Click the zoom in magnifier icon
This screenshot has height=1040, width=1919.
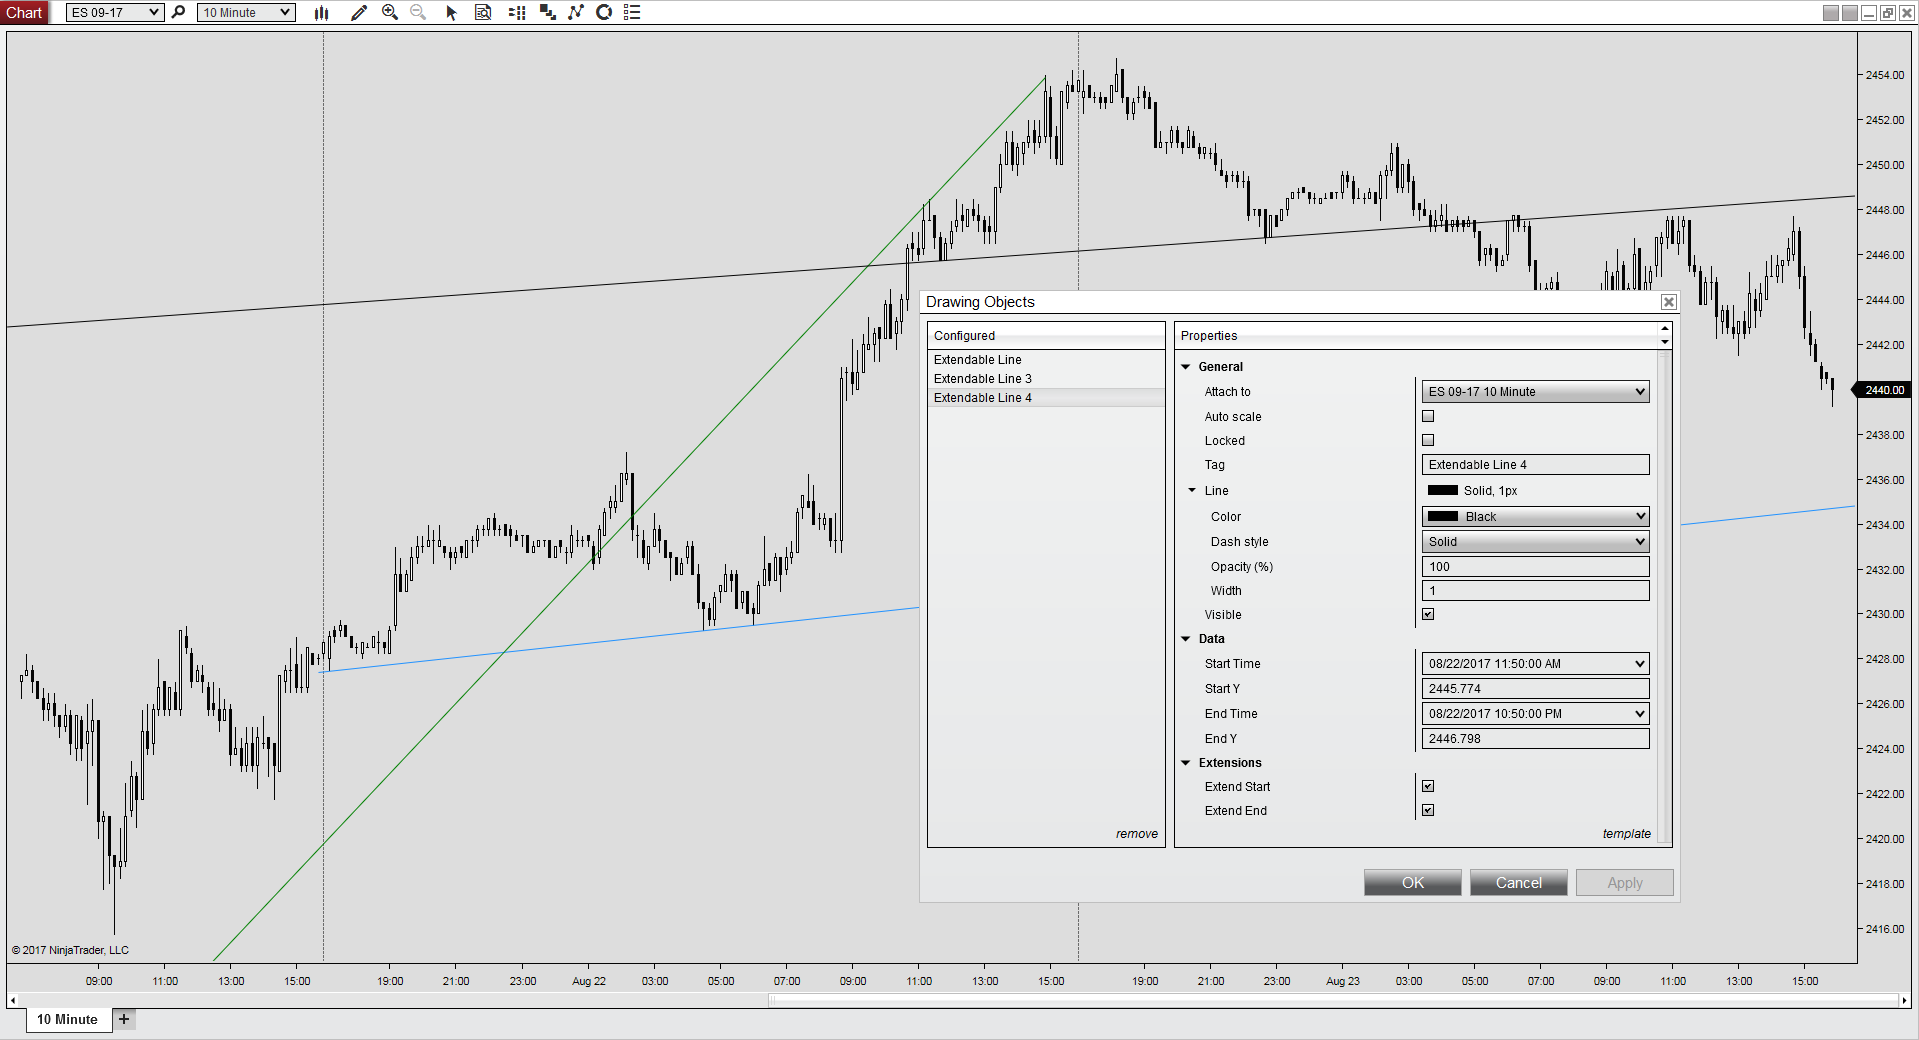[390, 13]
